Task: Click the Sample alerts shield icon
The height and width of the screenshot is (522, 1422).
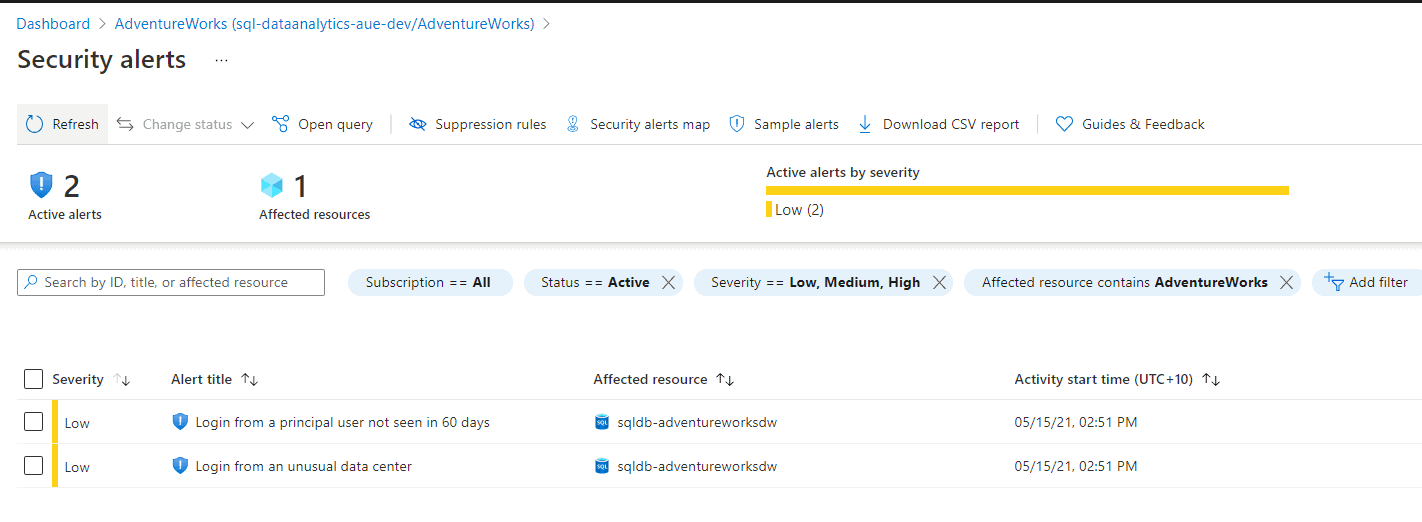Action: [x=737, y=124]
